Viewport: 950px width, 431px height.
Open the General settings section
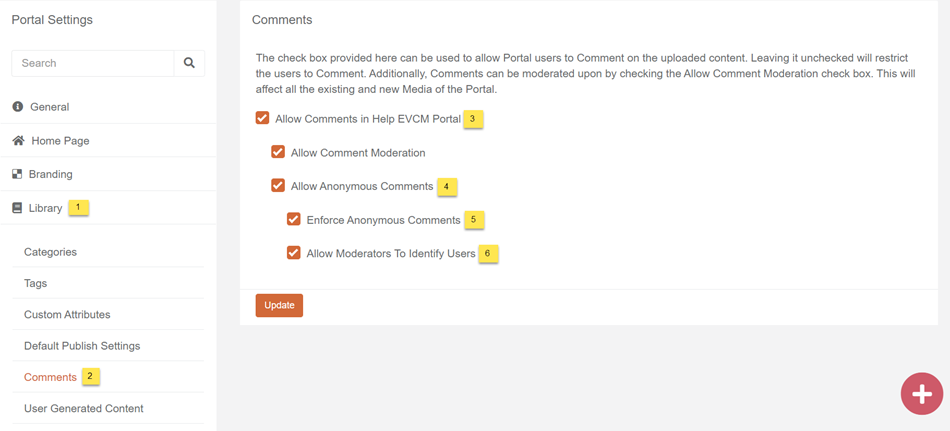click(x=50, y=107)
